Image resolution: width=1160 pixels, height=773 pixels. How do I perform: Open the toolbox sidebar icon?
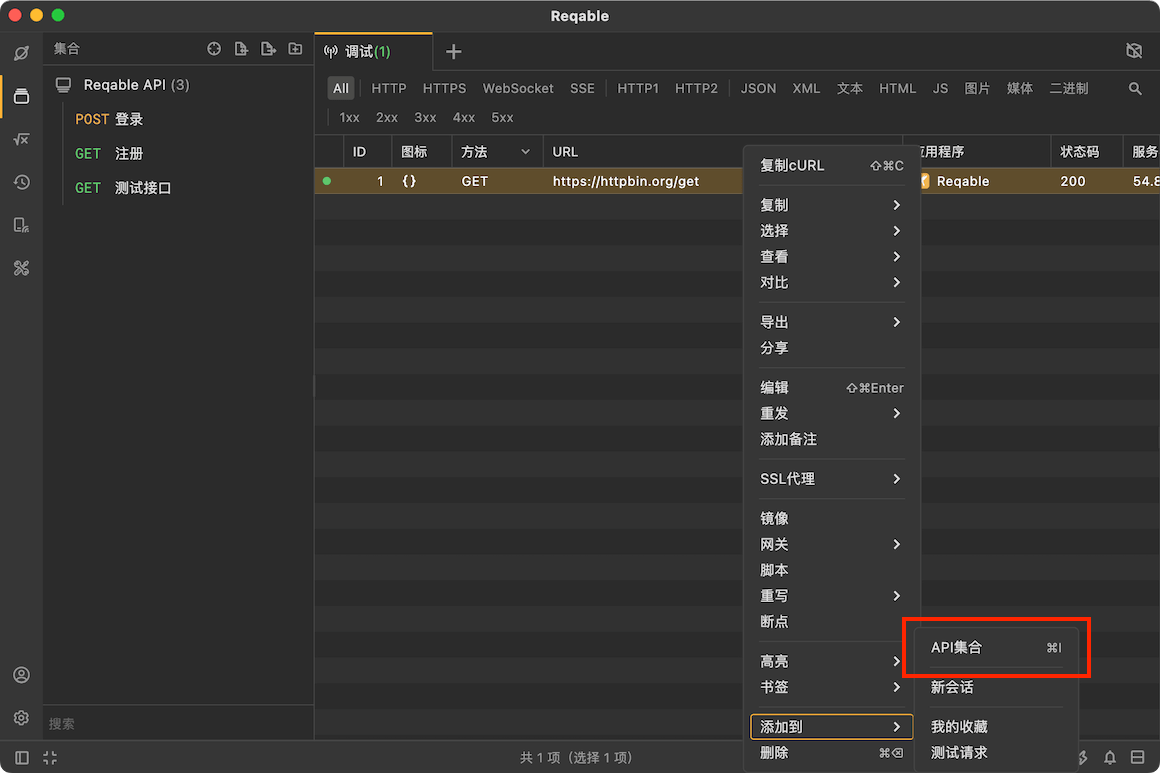coord(21,268)
